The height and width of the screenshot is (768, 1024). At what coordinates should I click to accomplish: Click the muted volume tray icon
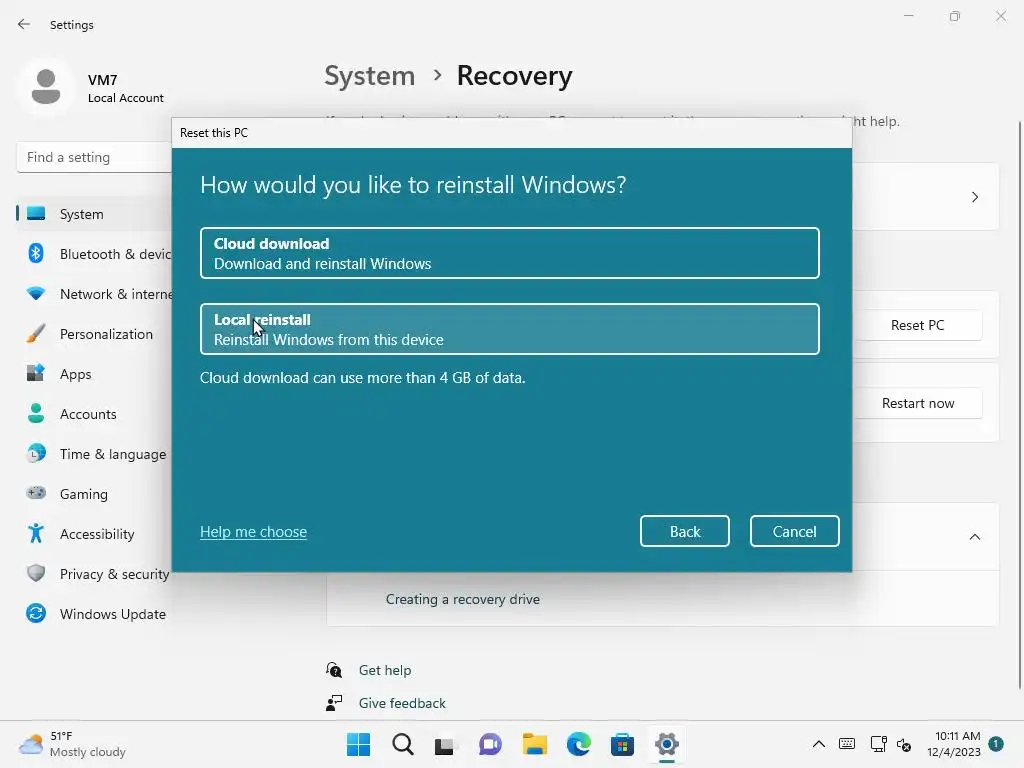click(904, 744)
